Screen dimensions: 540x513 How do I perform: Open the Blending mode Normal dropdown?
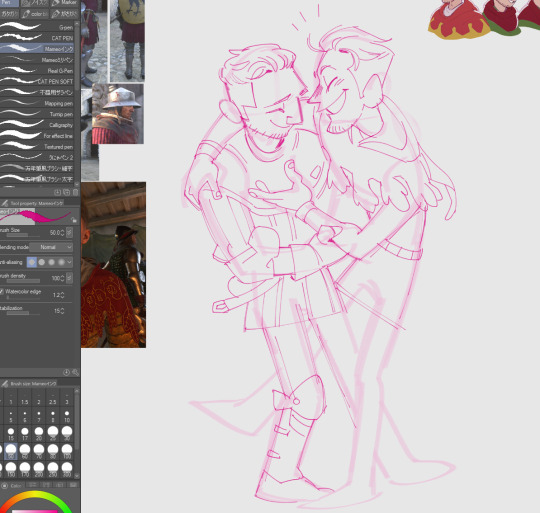(51, 247)
